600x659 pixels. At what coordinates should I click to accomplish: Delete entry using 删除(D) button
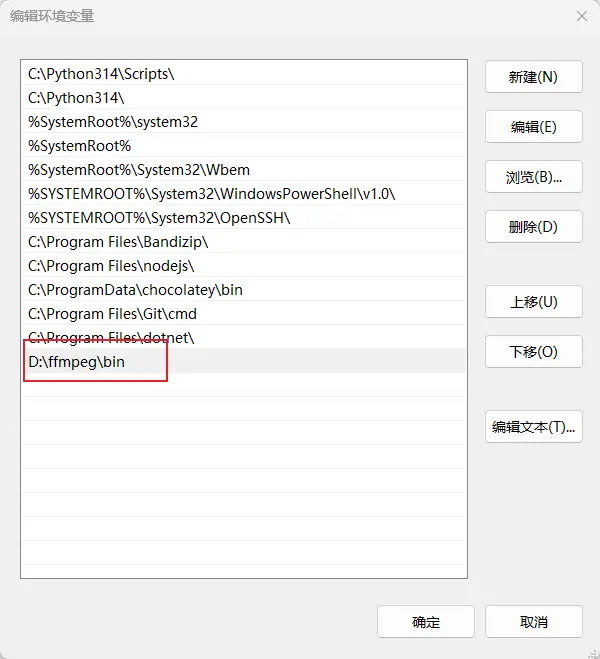[x=533, y=227]
